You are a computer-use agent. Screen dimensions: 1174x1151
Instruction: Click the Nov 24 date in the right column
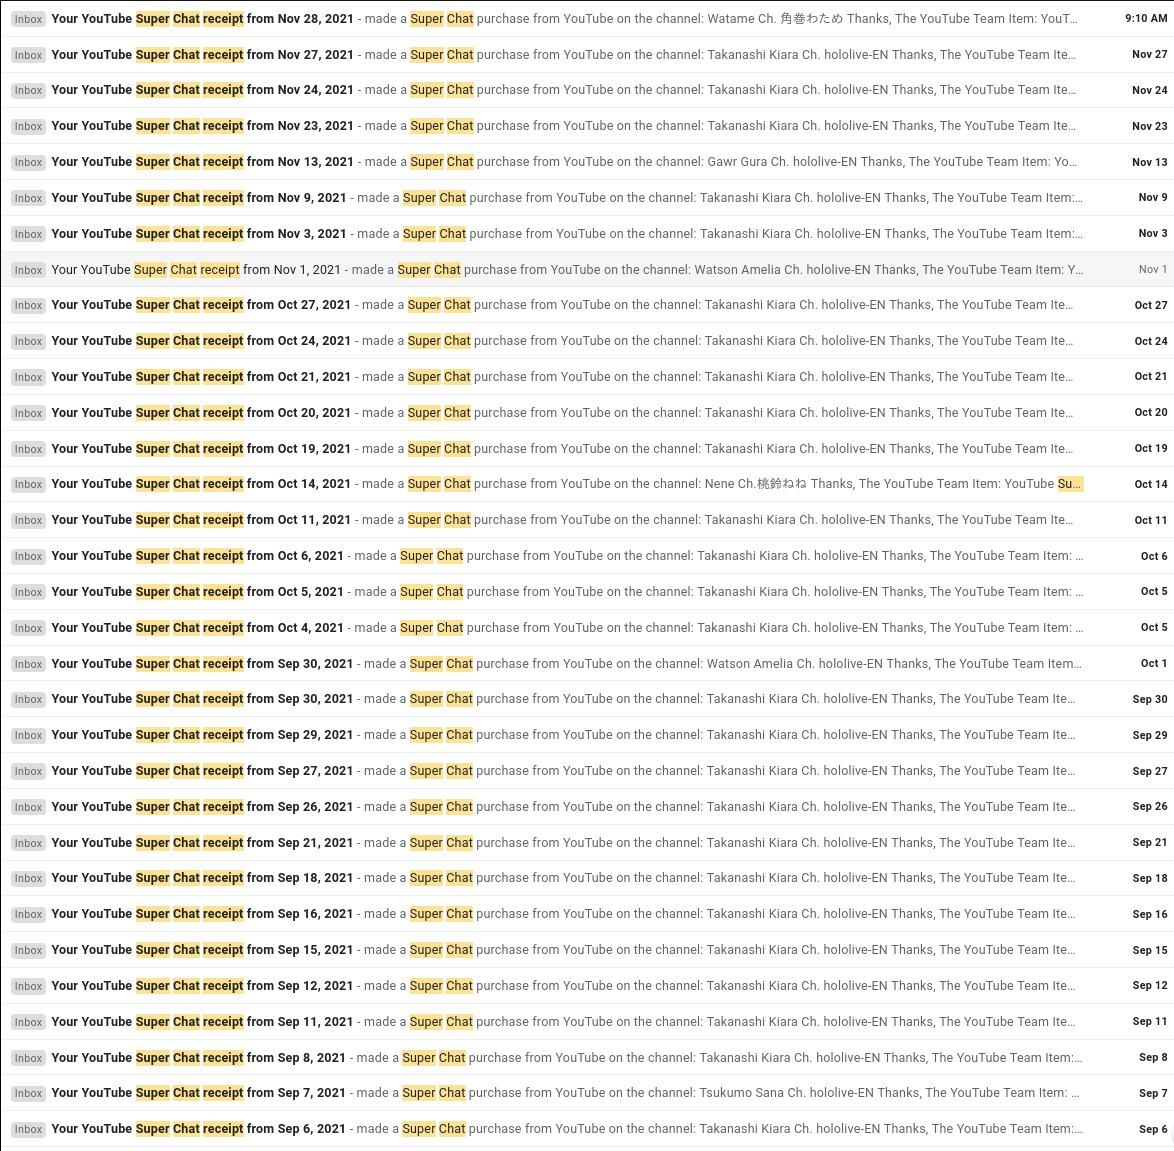tap(1149, 90)
